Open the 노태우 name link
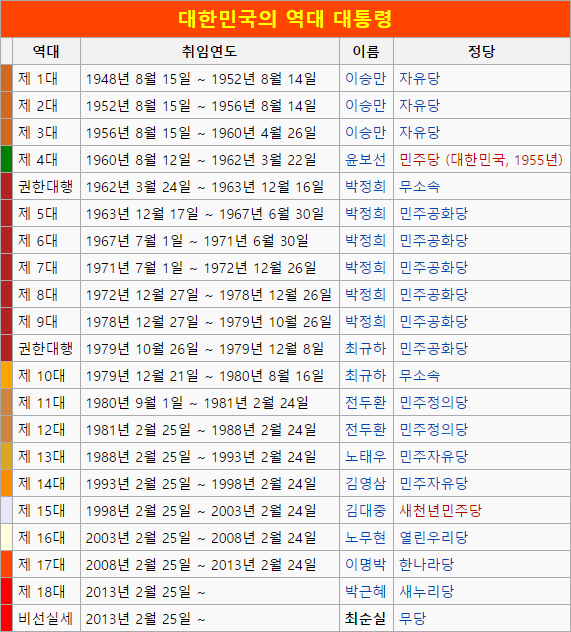 (365, 456)
